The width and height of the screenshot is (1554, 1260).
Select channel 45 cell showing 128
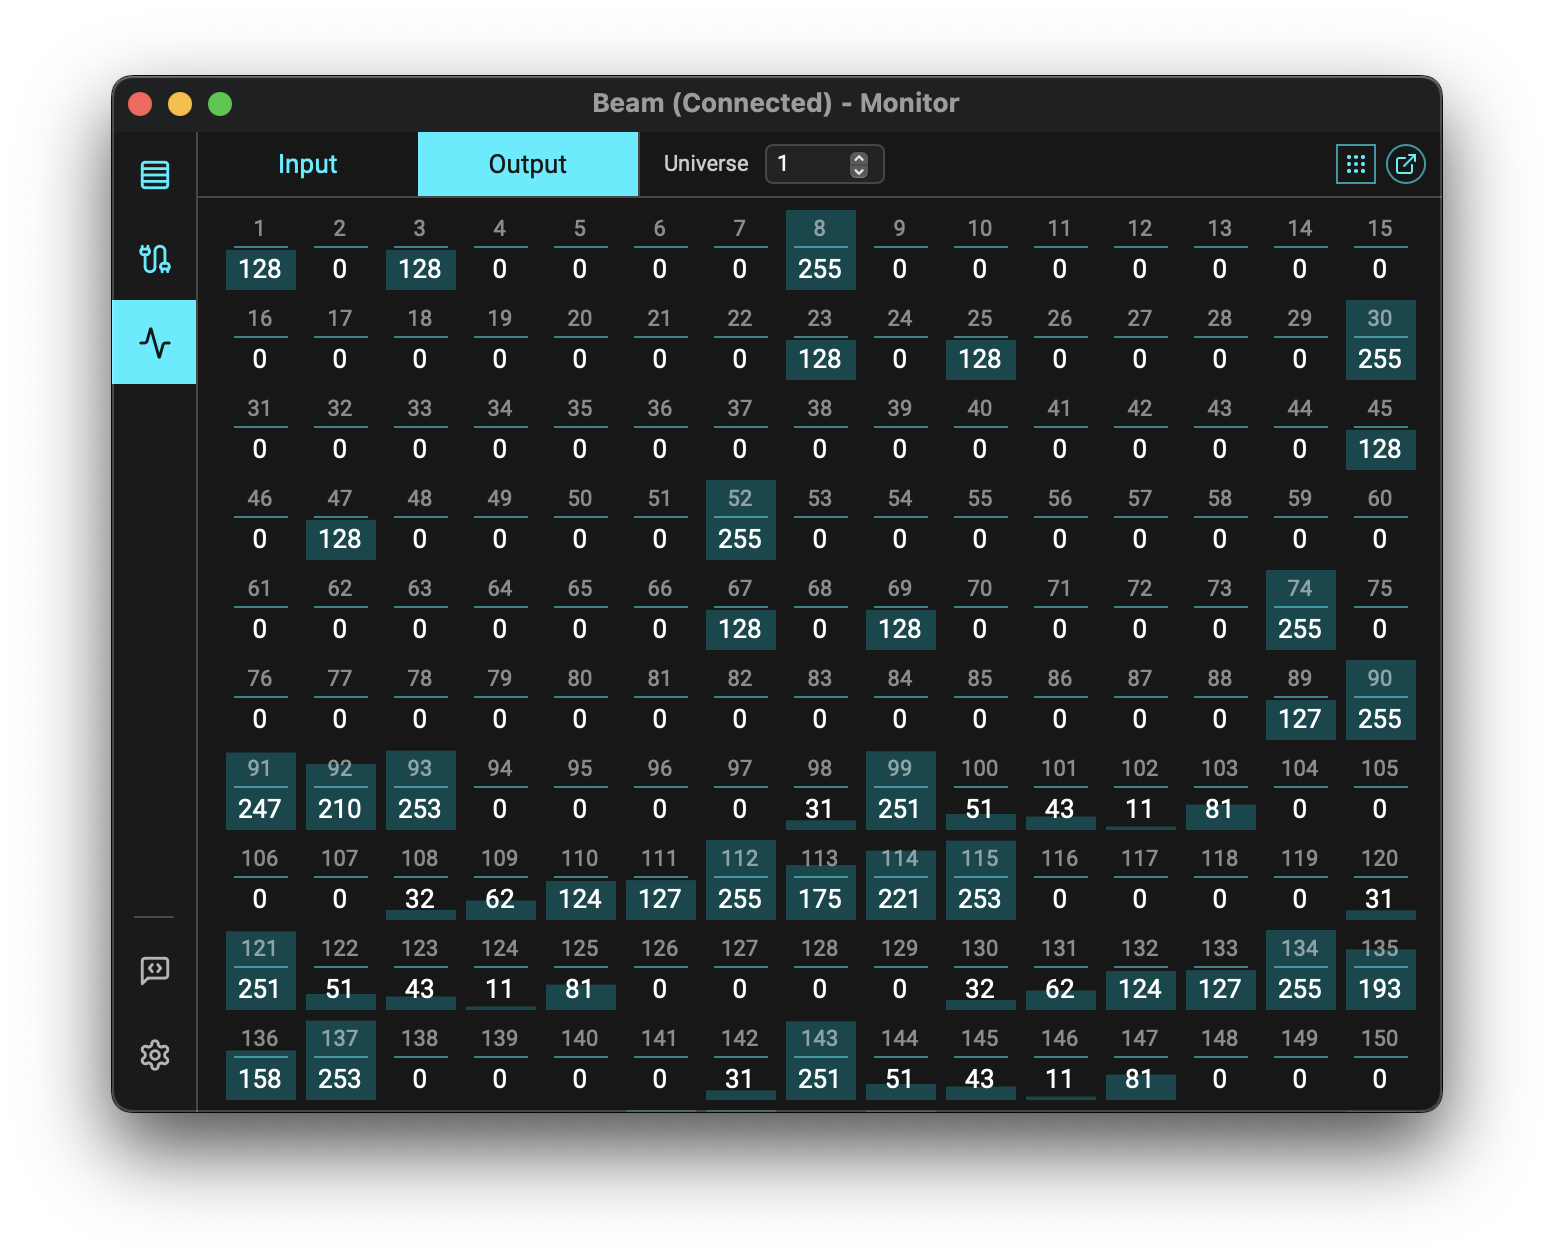tap(1380, 430)
